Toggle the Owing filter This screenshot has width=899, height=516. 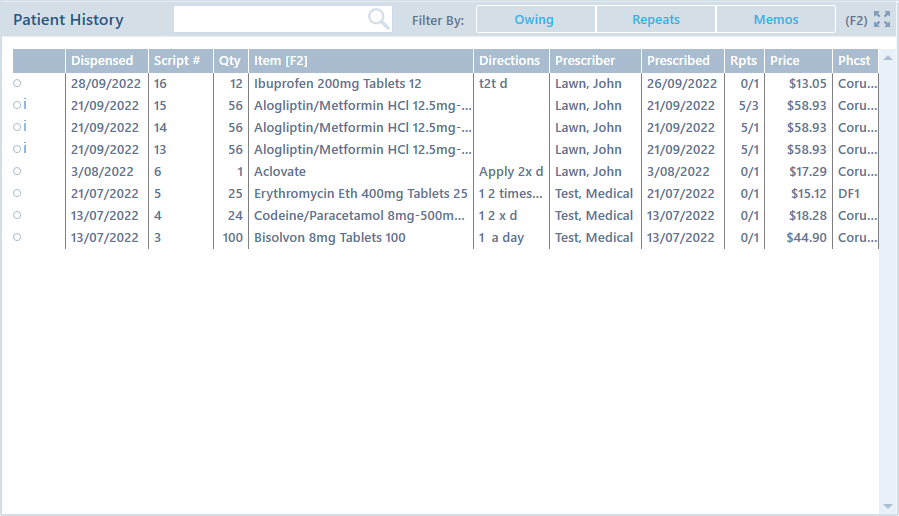point(534,20)
